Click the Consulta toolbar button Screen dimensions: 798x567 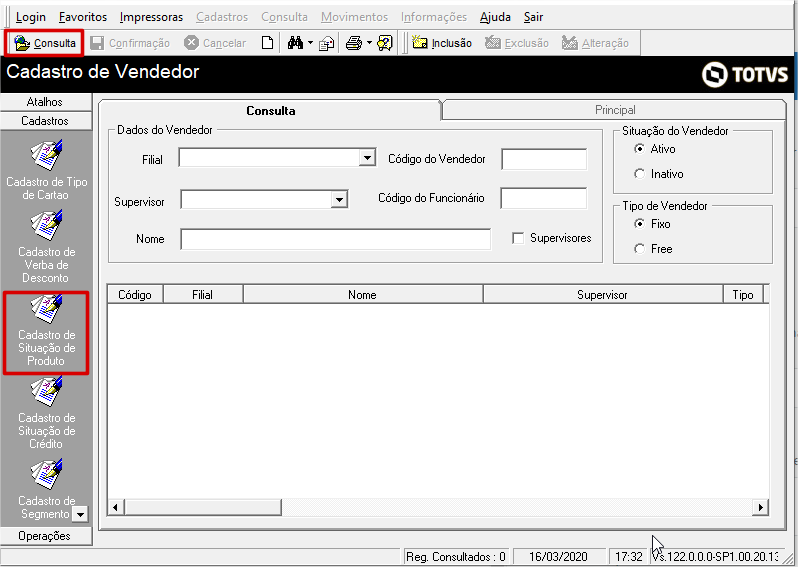(45, 43)
